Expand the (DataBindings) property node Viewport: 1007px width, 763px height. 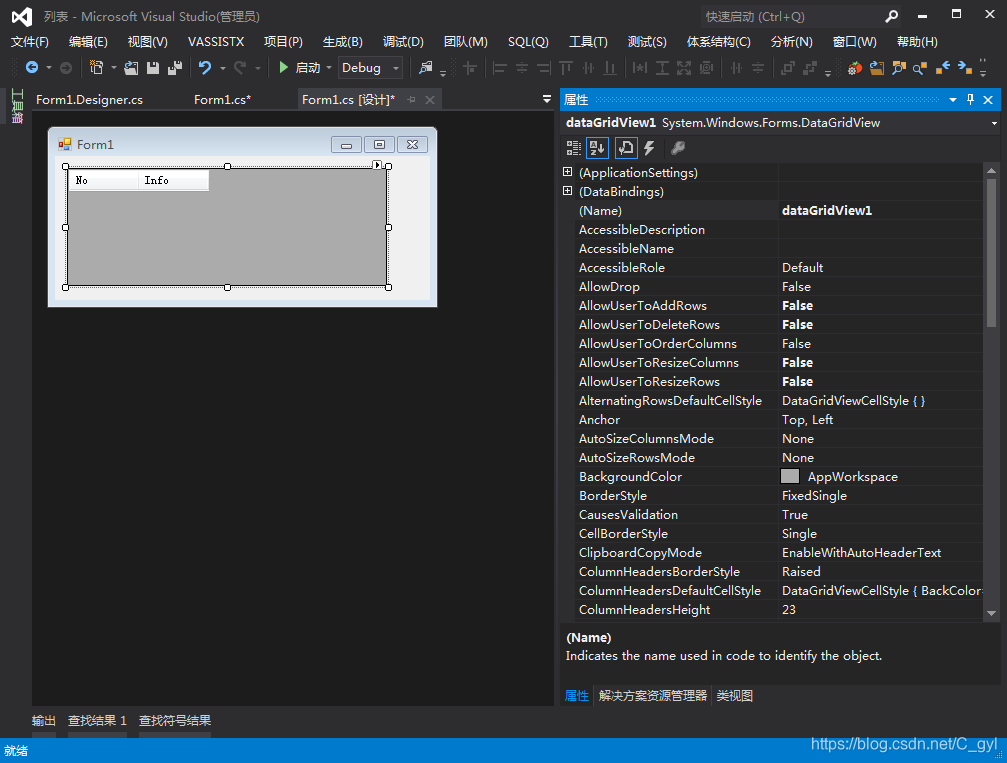click(x=567, y=191)
